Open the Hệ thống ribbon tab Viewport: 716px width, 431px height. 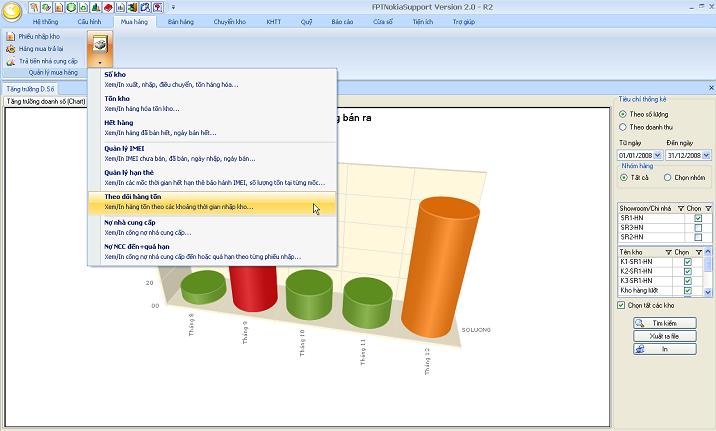pyautogui.click(x=45, y=21)
